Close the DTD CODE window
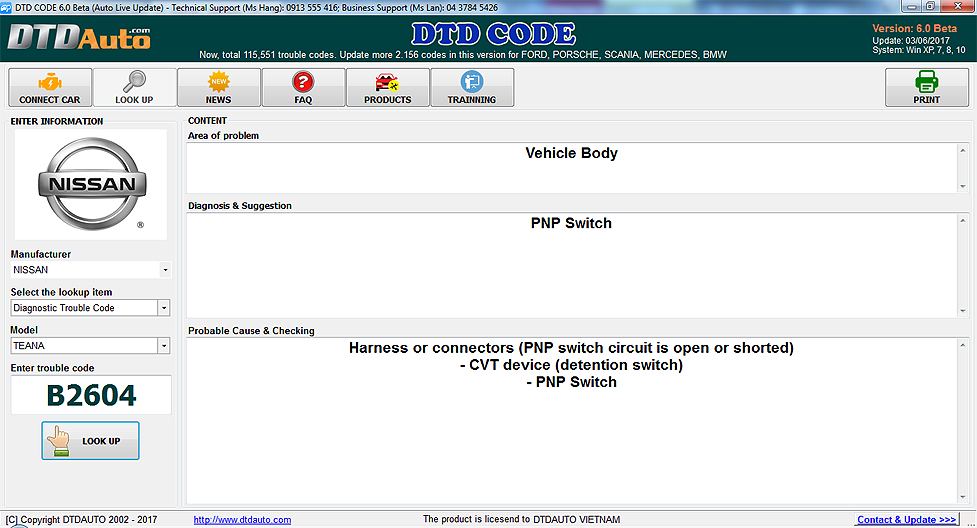The image size is (977, 528). click(958, 6)
